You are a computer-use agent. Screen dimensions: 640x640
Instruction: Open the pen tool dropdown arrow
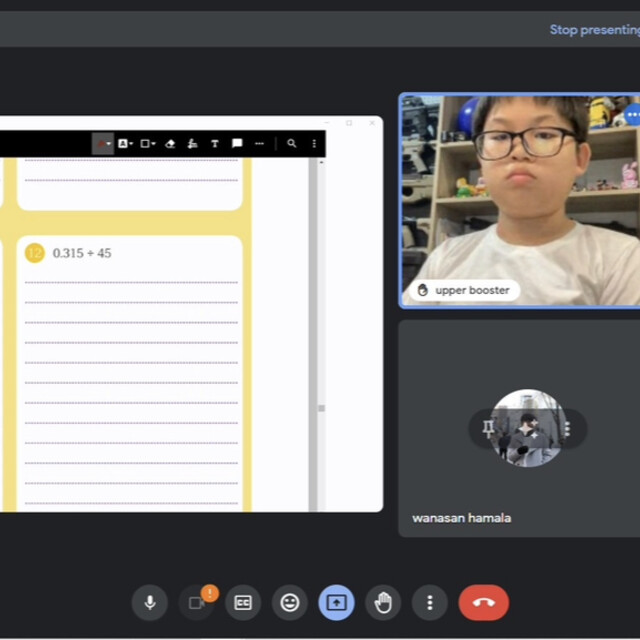click(x=109, y=144)
